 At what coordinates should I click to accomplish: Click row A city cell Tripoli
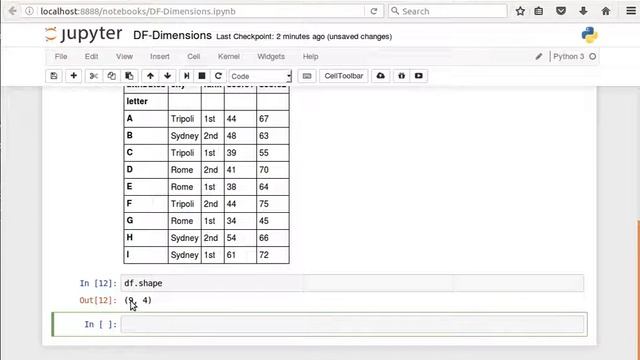tap(184, 119)
